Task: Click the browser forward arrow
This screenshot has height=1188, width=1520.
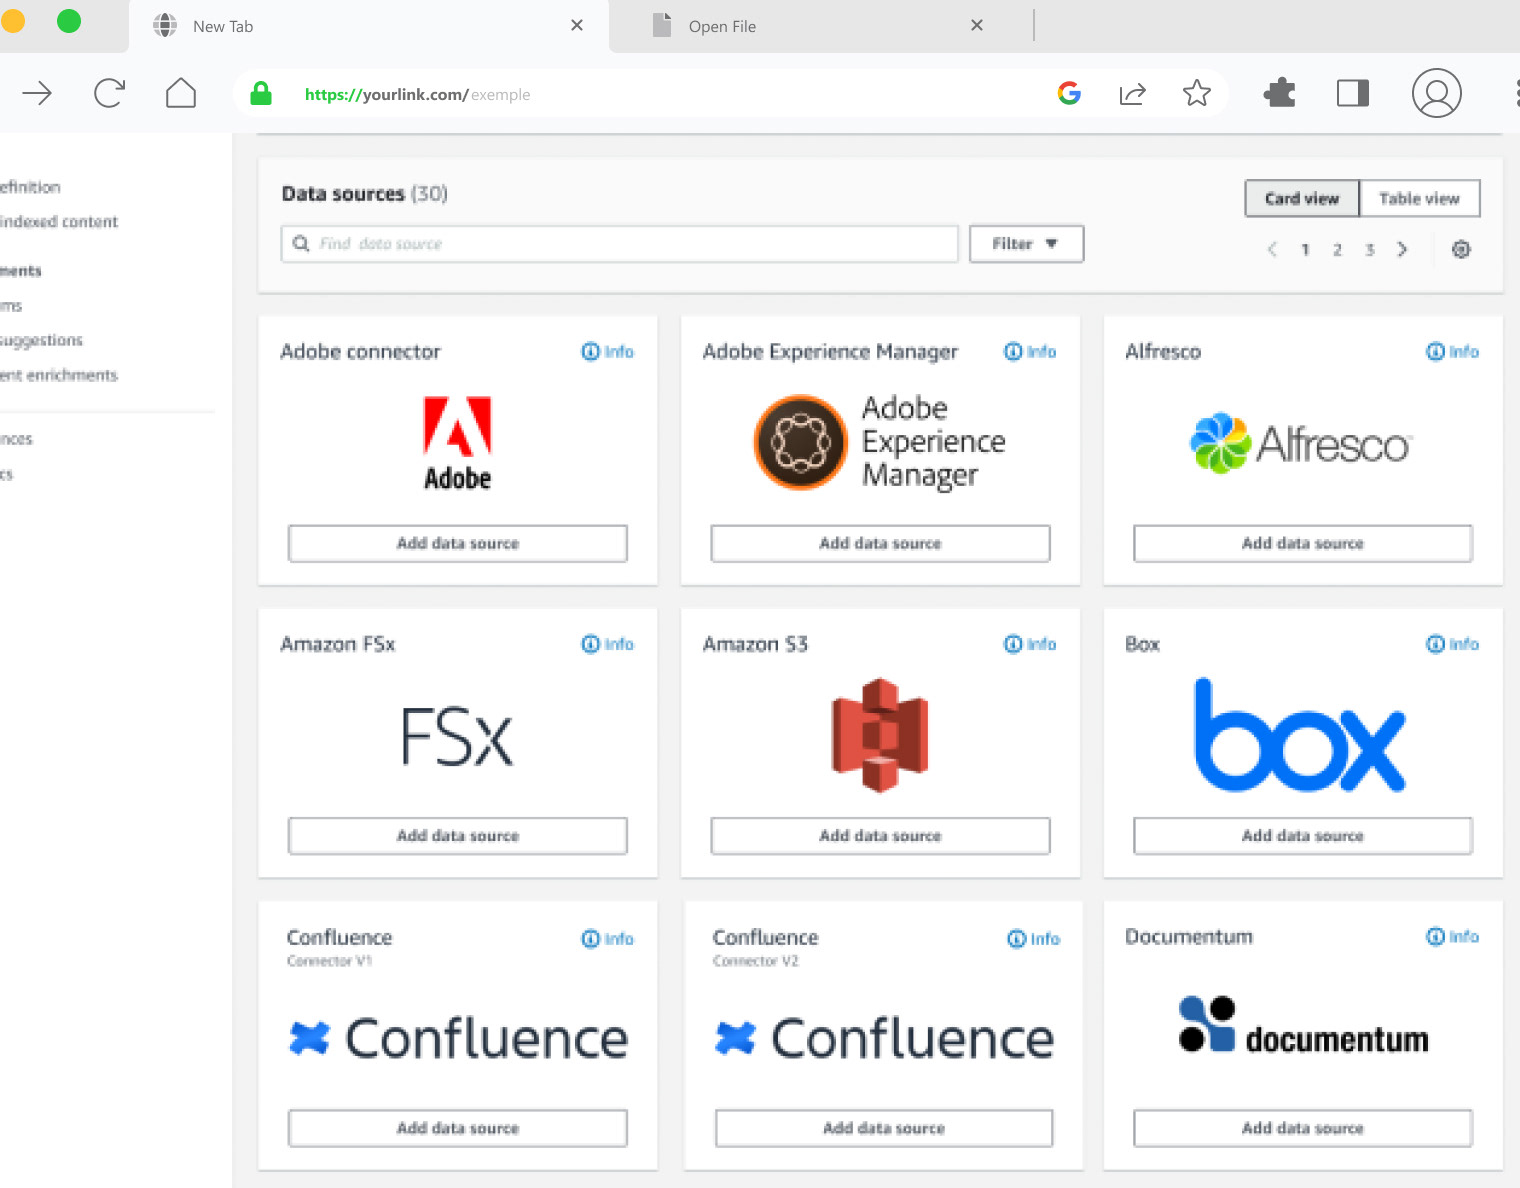Action: (37, 94)
